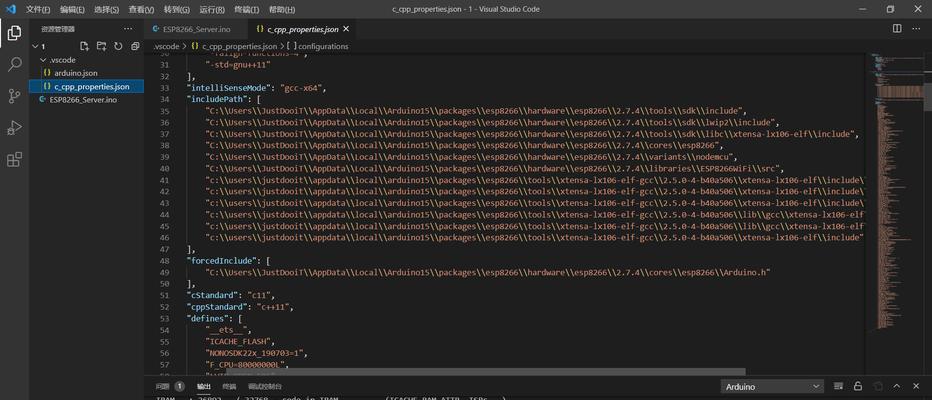
Task: Switch to the 终端 panel tab
Action: tap(229, 386)
